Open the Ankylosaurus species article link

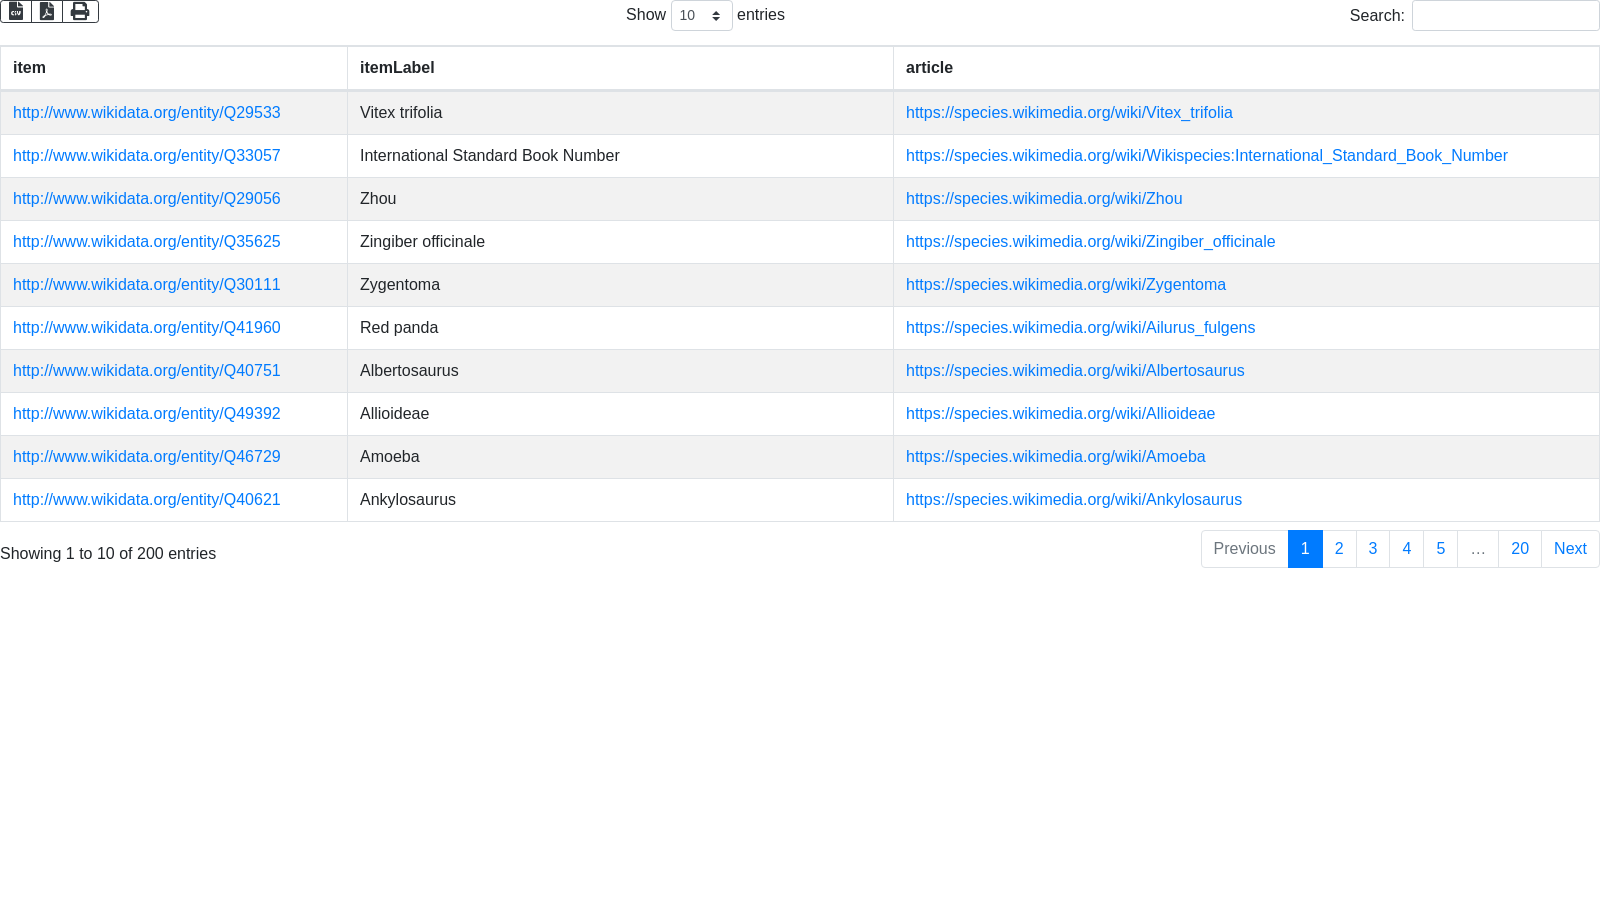(x=1073, y=500)
